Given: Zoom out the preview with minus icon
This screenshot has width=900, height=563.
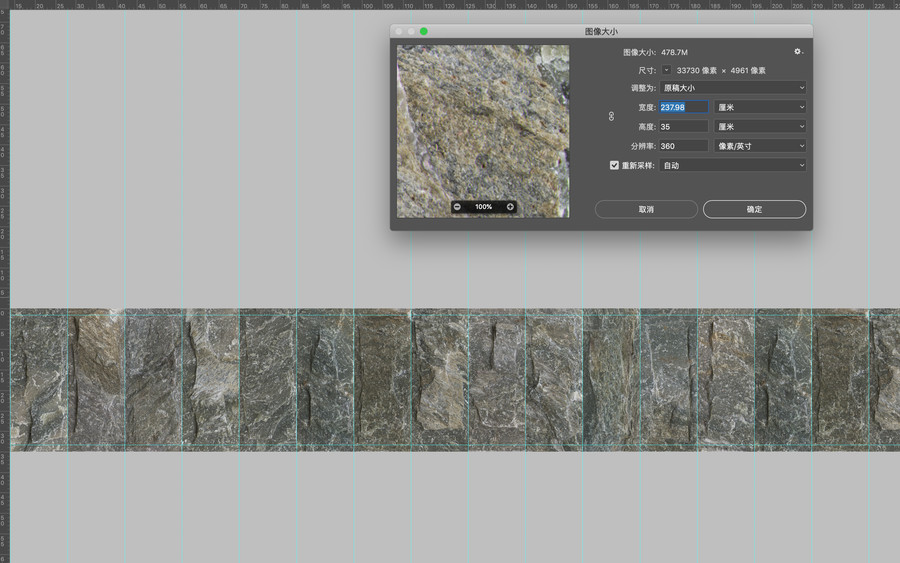Looking at the screenshot, I should 457,207.
